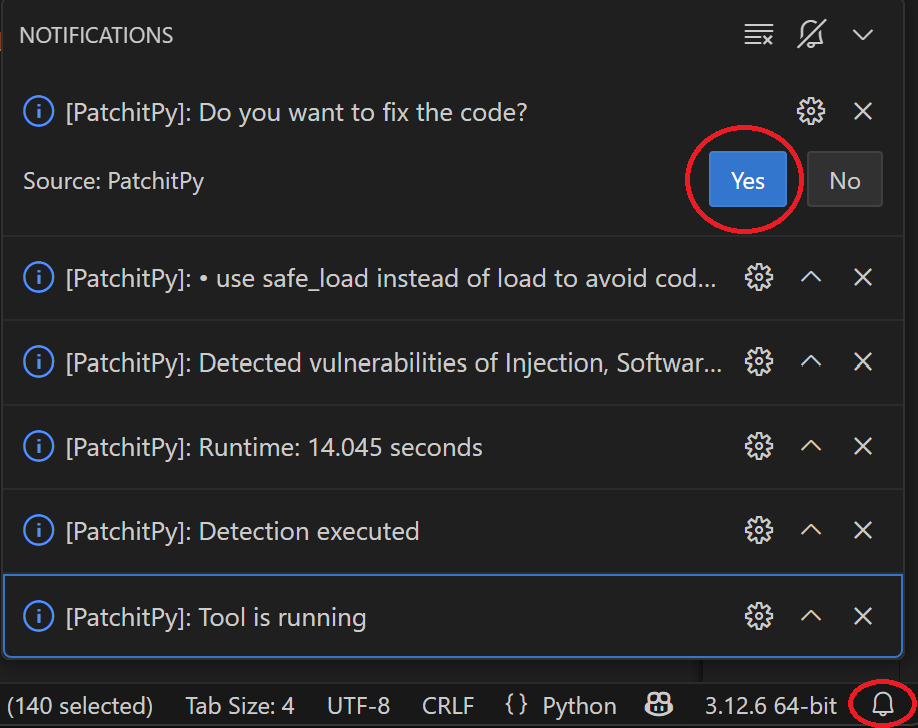Click No to decline the fix

point(844,180)
